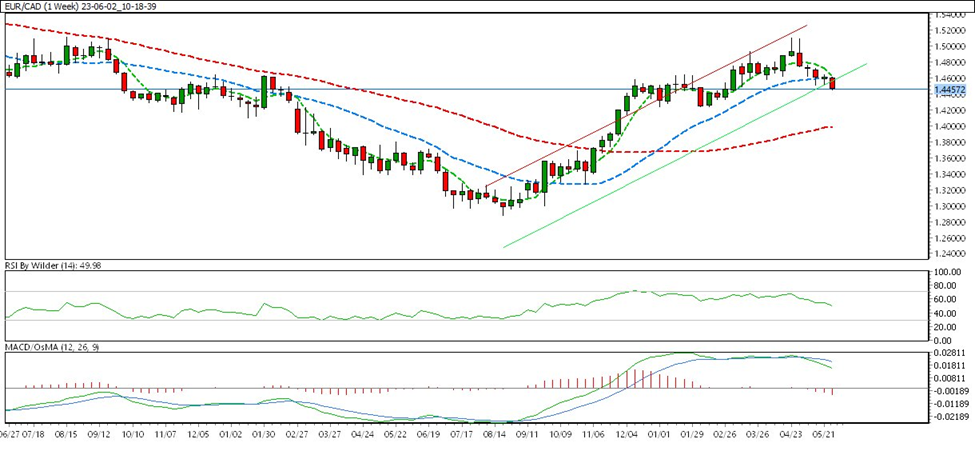This screenshot has width=975, height=455.
Task: Click the MACD scale value -0.00189
Action: [950, 392]
